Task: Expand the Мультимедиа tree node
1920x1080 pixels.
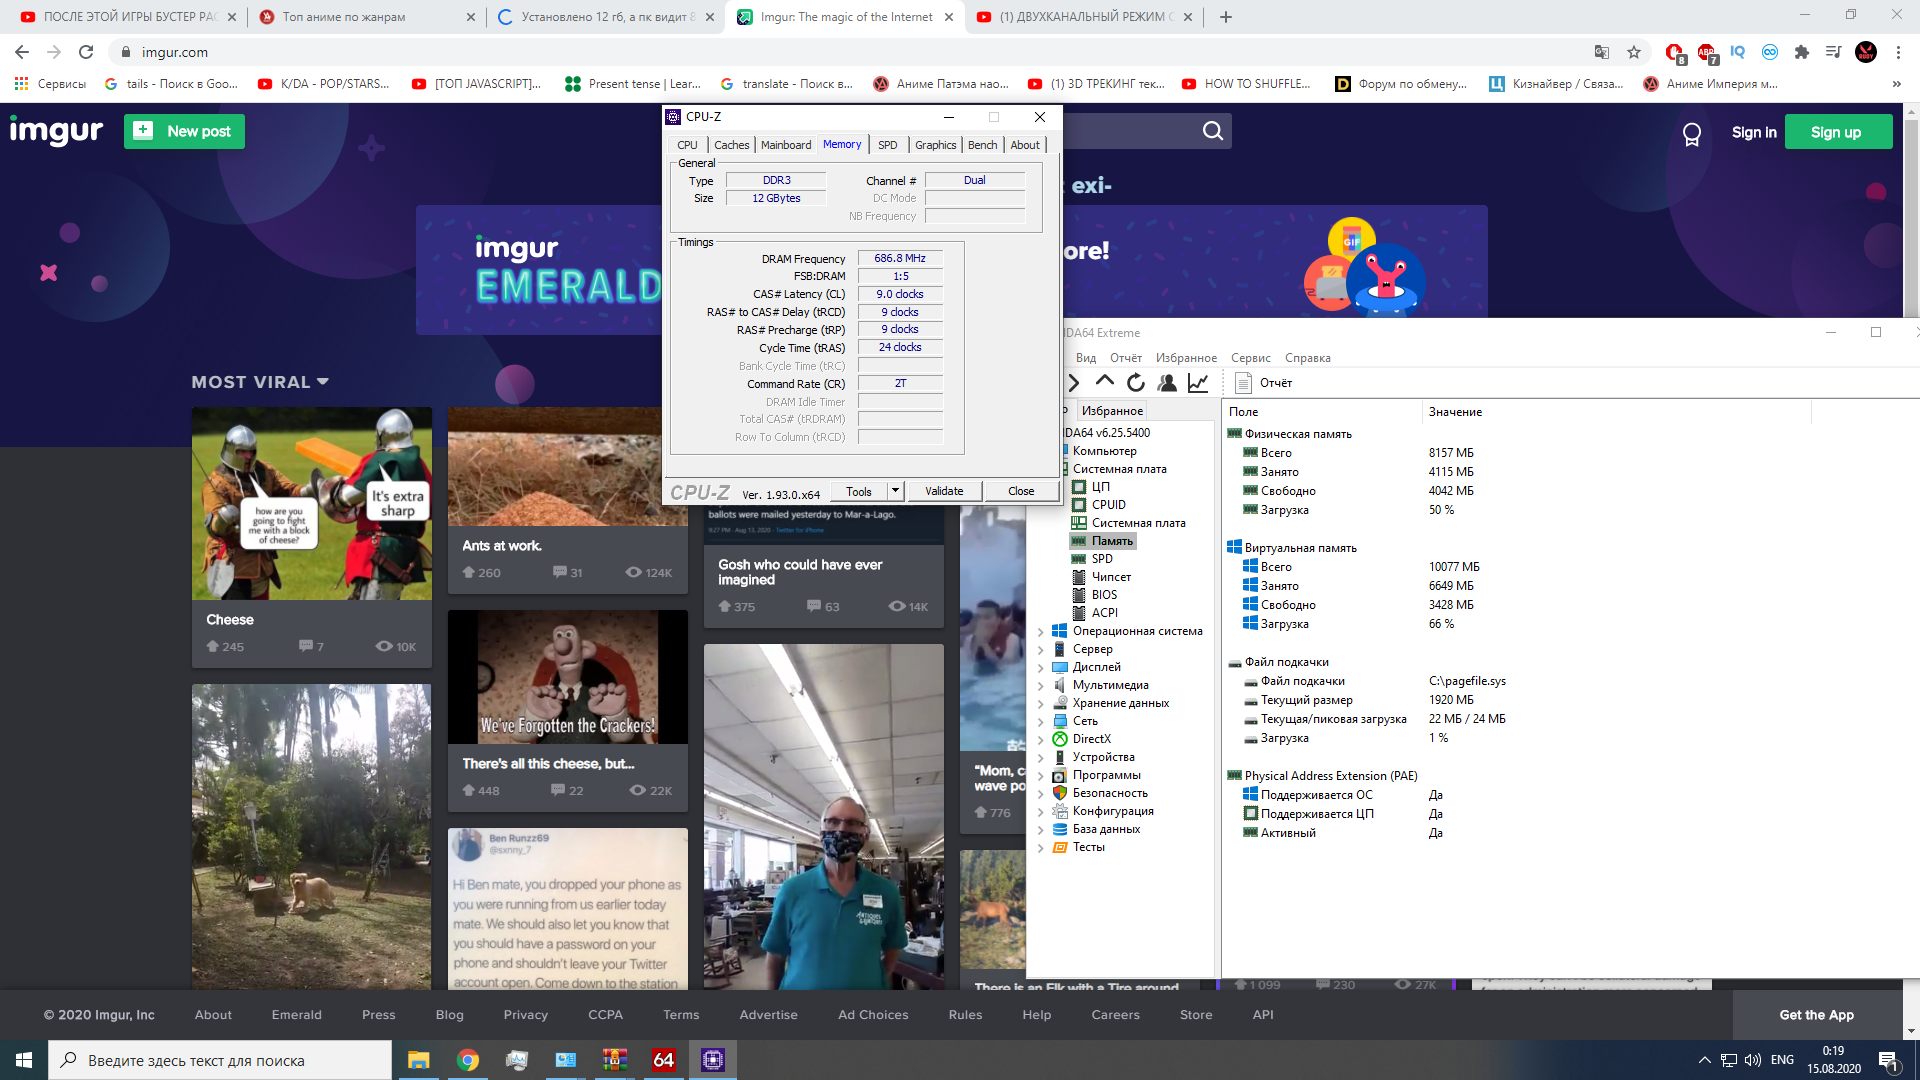Action: (x=1041, y=686)
